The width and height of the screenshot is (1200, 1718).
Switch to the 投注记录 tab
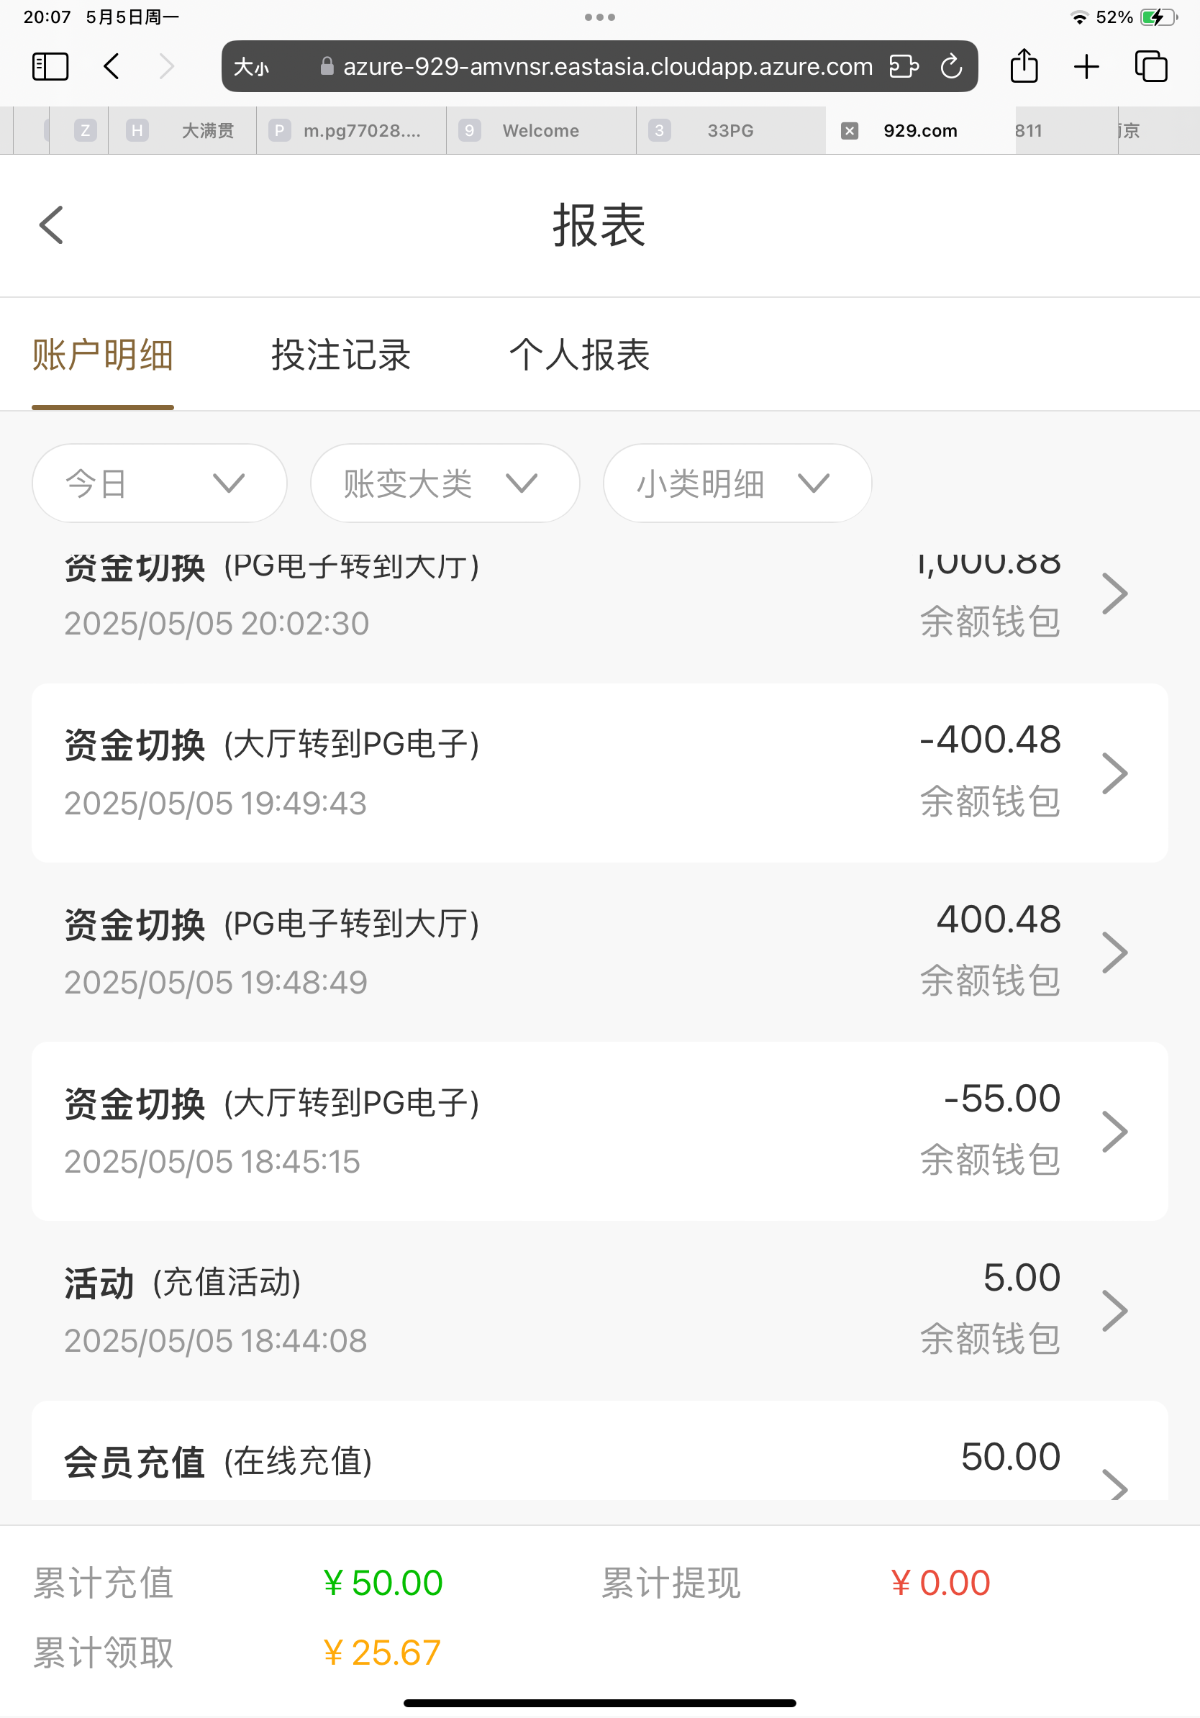[341, 356]
